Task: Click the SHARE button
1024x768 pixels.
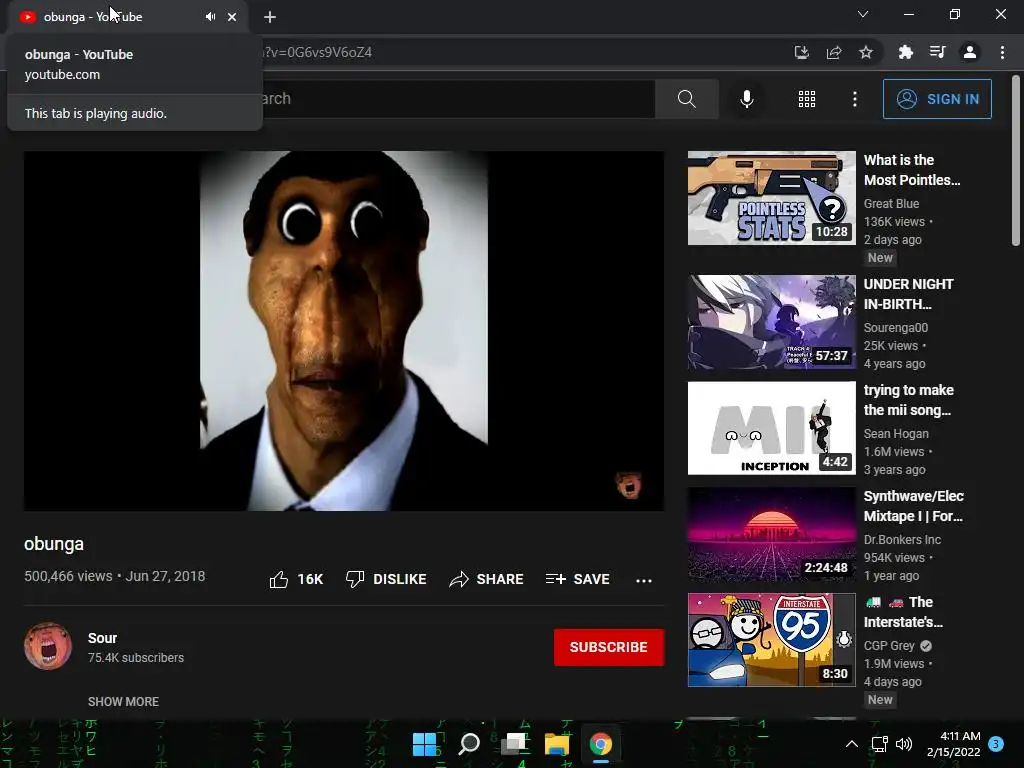Action: point(487,579)
